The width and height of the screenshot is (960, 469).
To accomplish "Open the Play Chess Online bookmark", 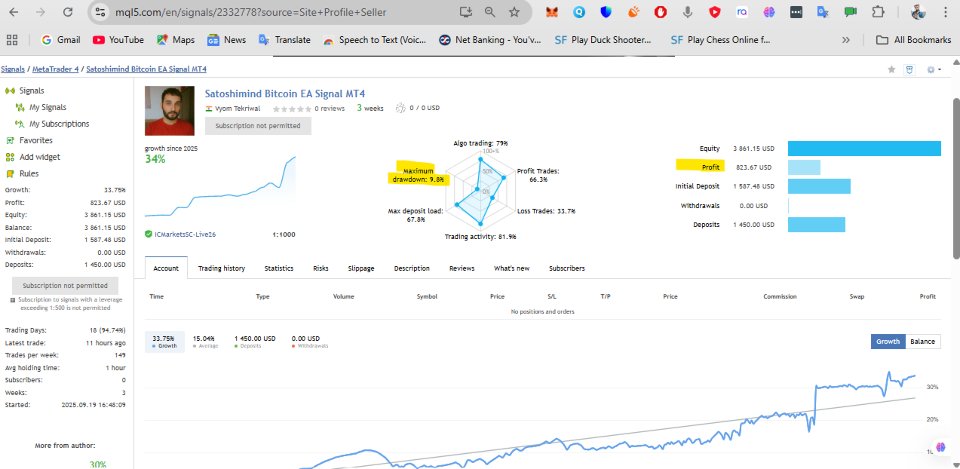I will (x=721, y=40).
